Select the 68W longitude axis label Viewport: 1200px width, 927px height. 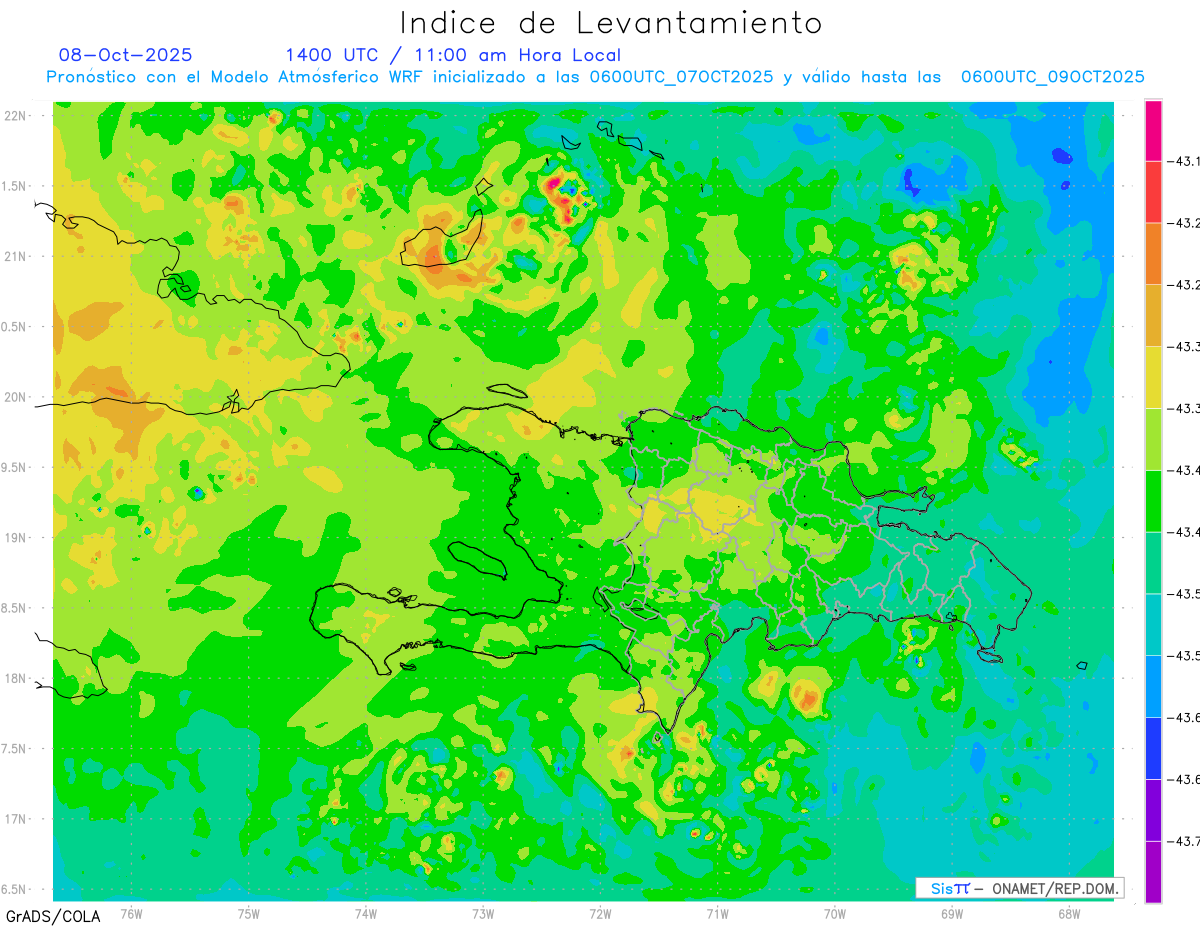[x=1068, y=914]
